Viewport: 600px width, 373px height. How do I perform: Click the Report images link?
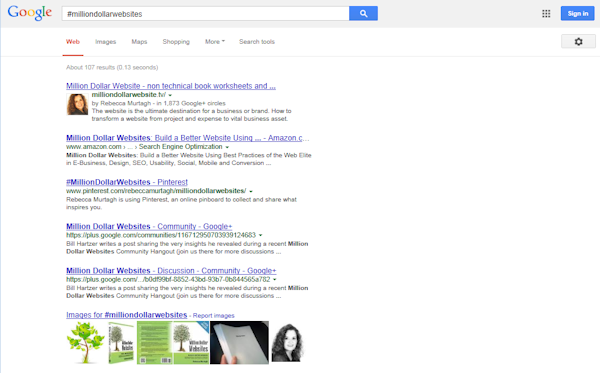(x=214, y=316)
